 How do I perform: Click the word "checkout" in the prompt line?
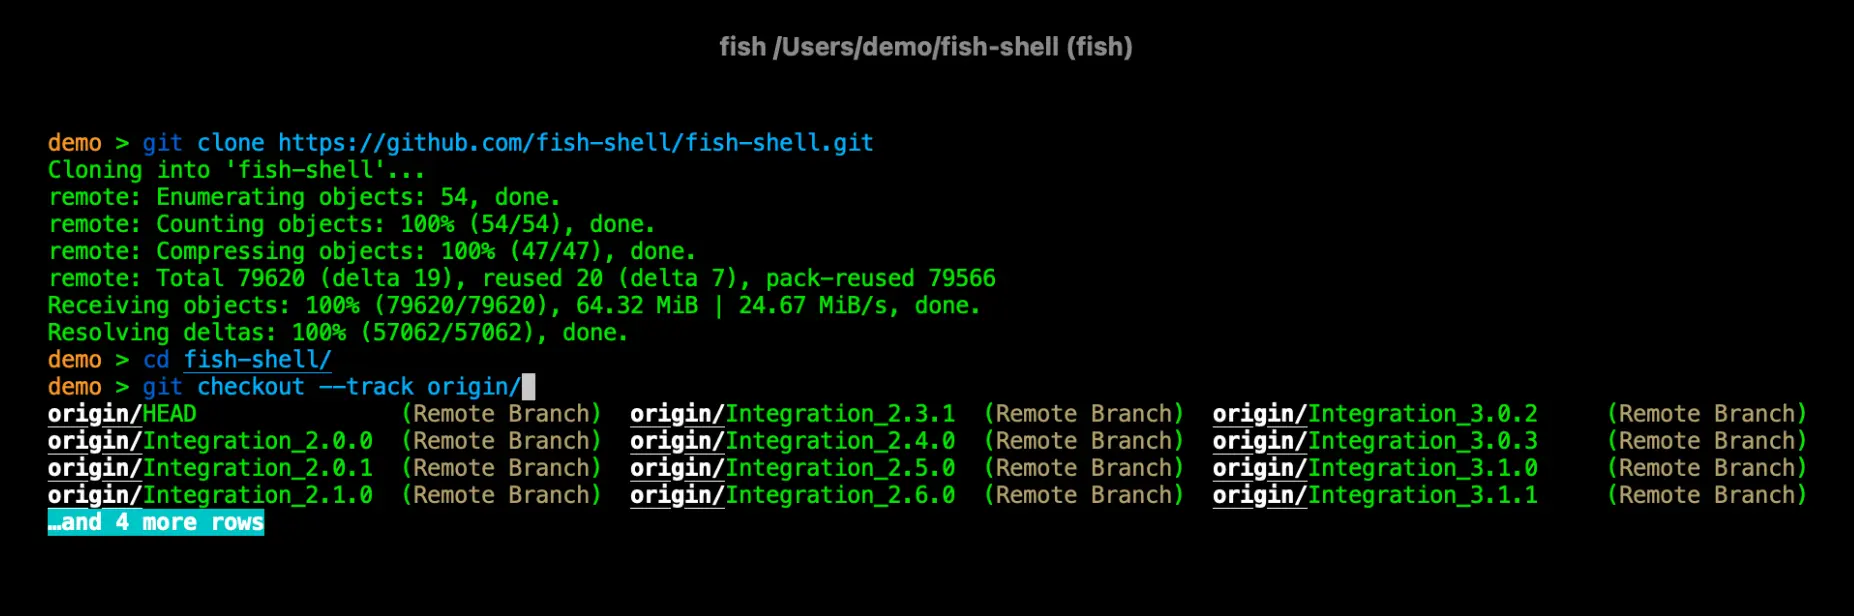click(250, 387)
